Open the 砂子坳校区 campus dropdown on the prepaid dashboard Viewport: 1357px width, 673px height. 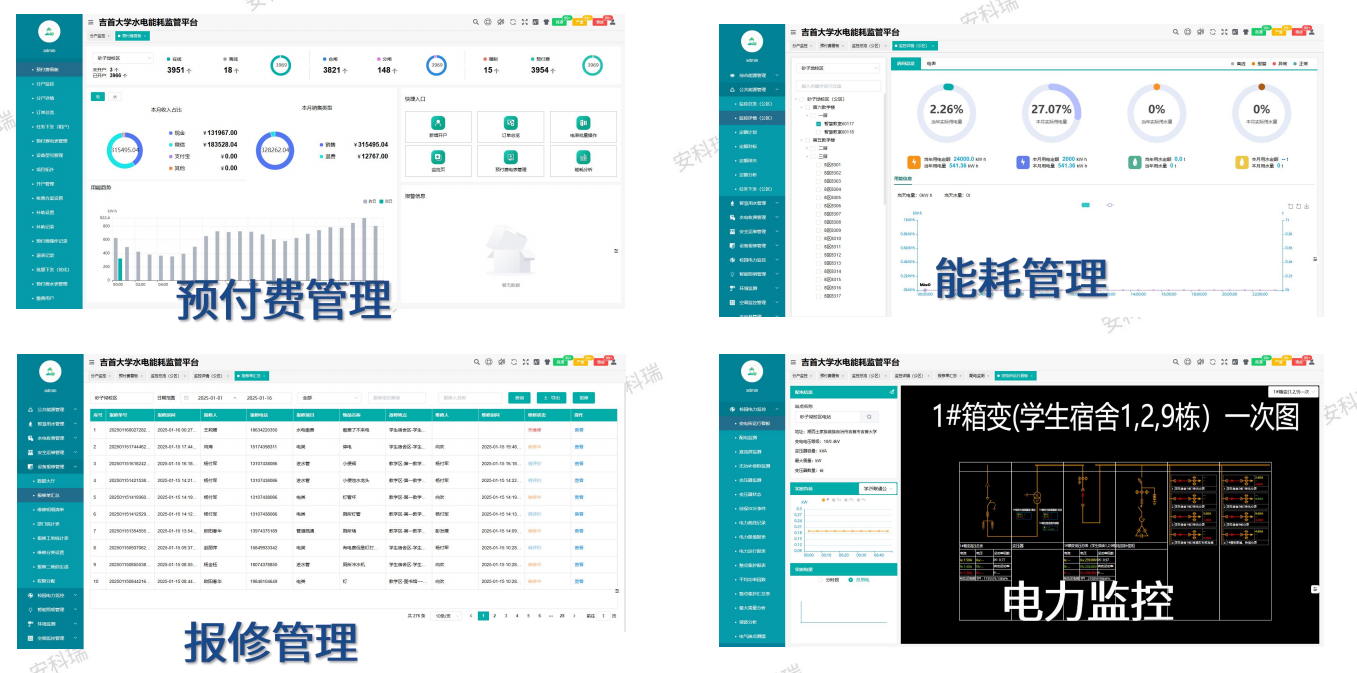point(124,58)
